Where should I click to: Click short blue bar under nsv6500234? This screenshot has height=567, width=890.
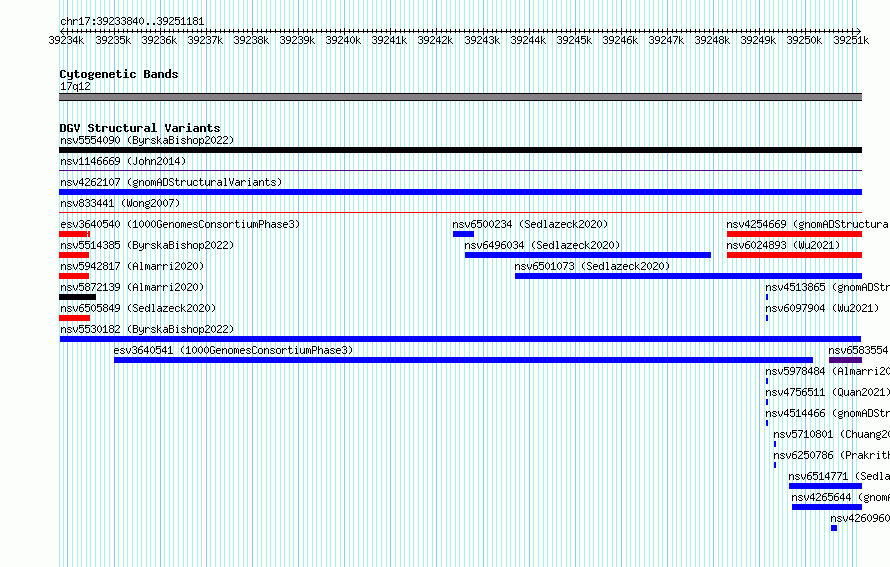(463, 234)
